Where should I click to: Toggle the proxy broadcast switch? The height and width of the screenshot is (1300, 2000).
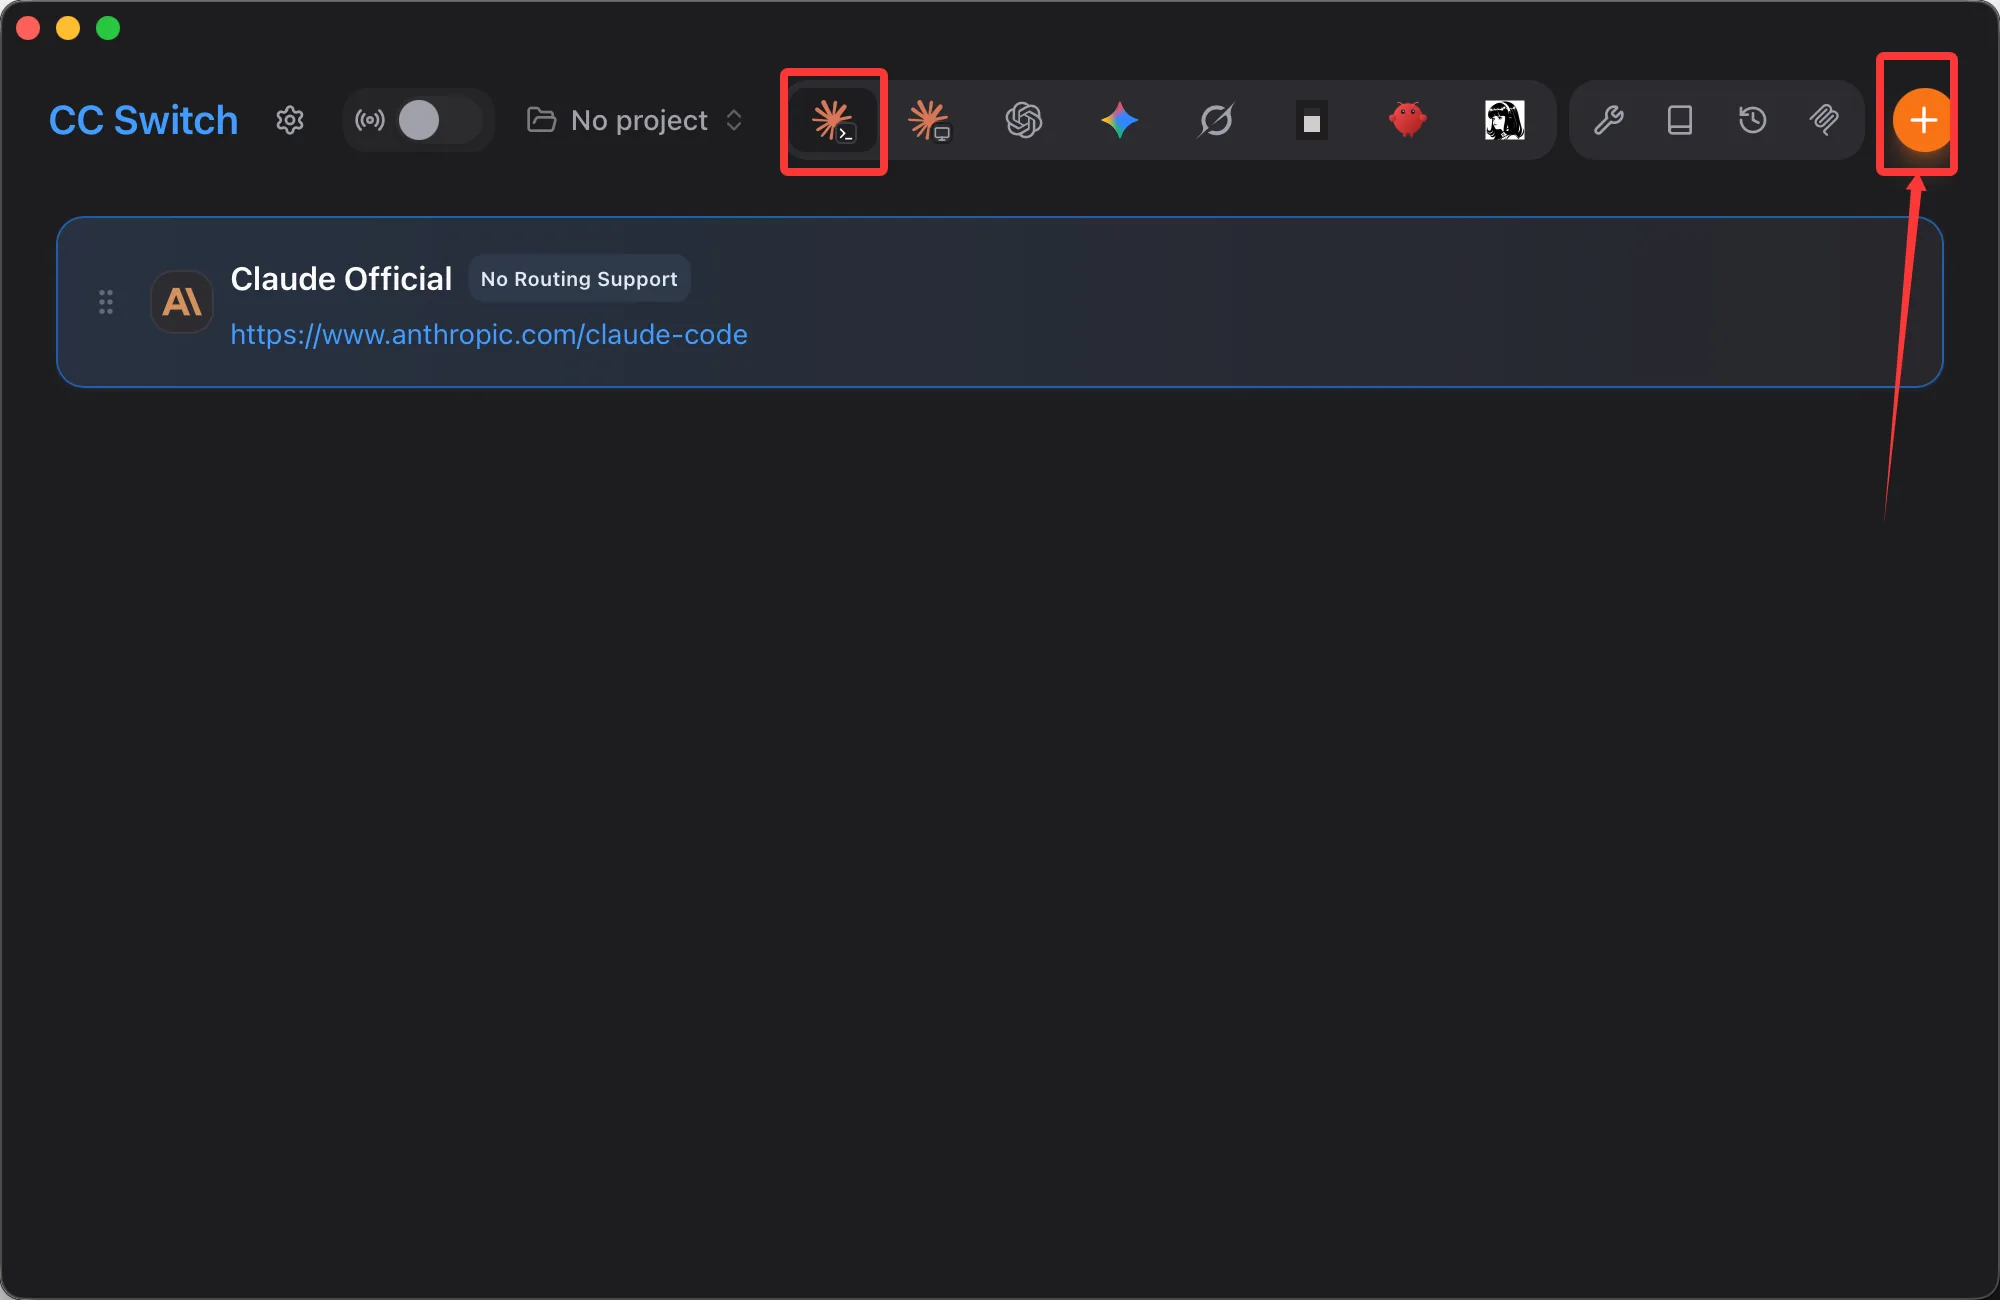[x=439, y=120]
